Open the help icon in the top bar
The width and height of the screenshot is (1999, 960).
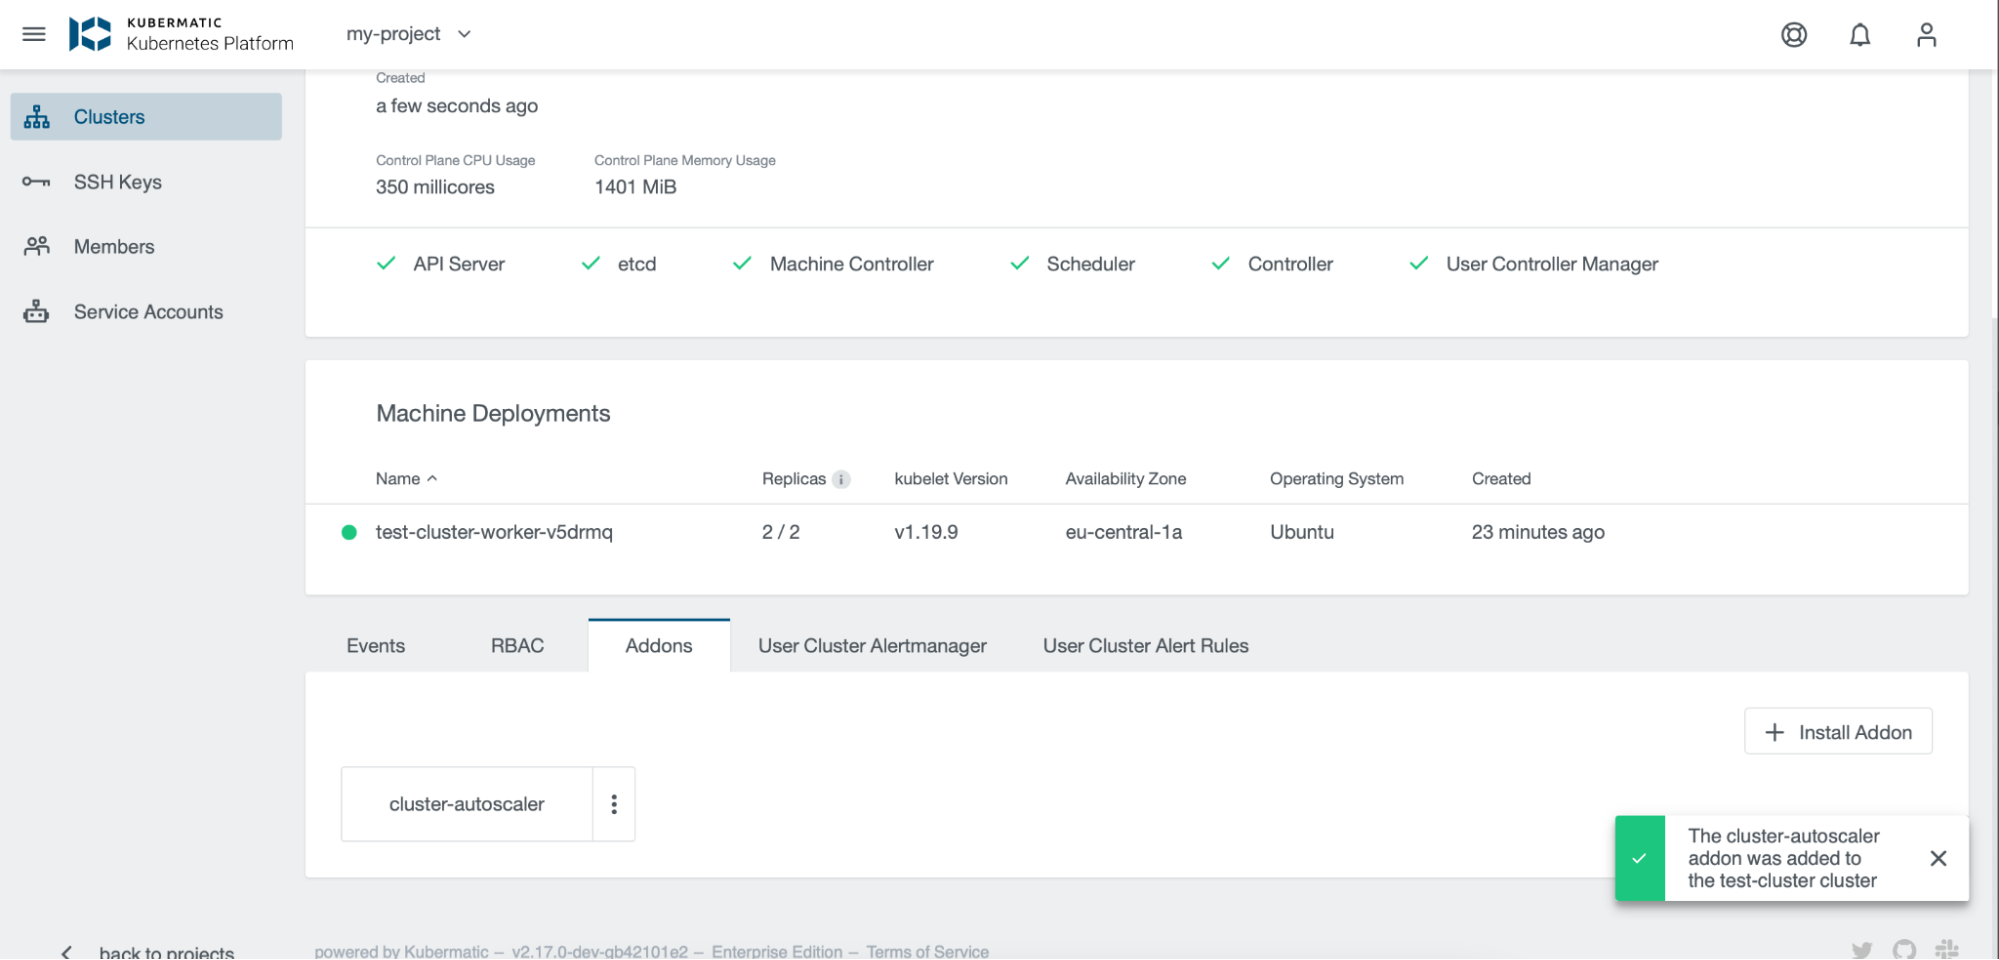pyautogui.click(x=1793, y=34)
